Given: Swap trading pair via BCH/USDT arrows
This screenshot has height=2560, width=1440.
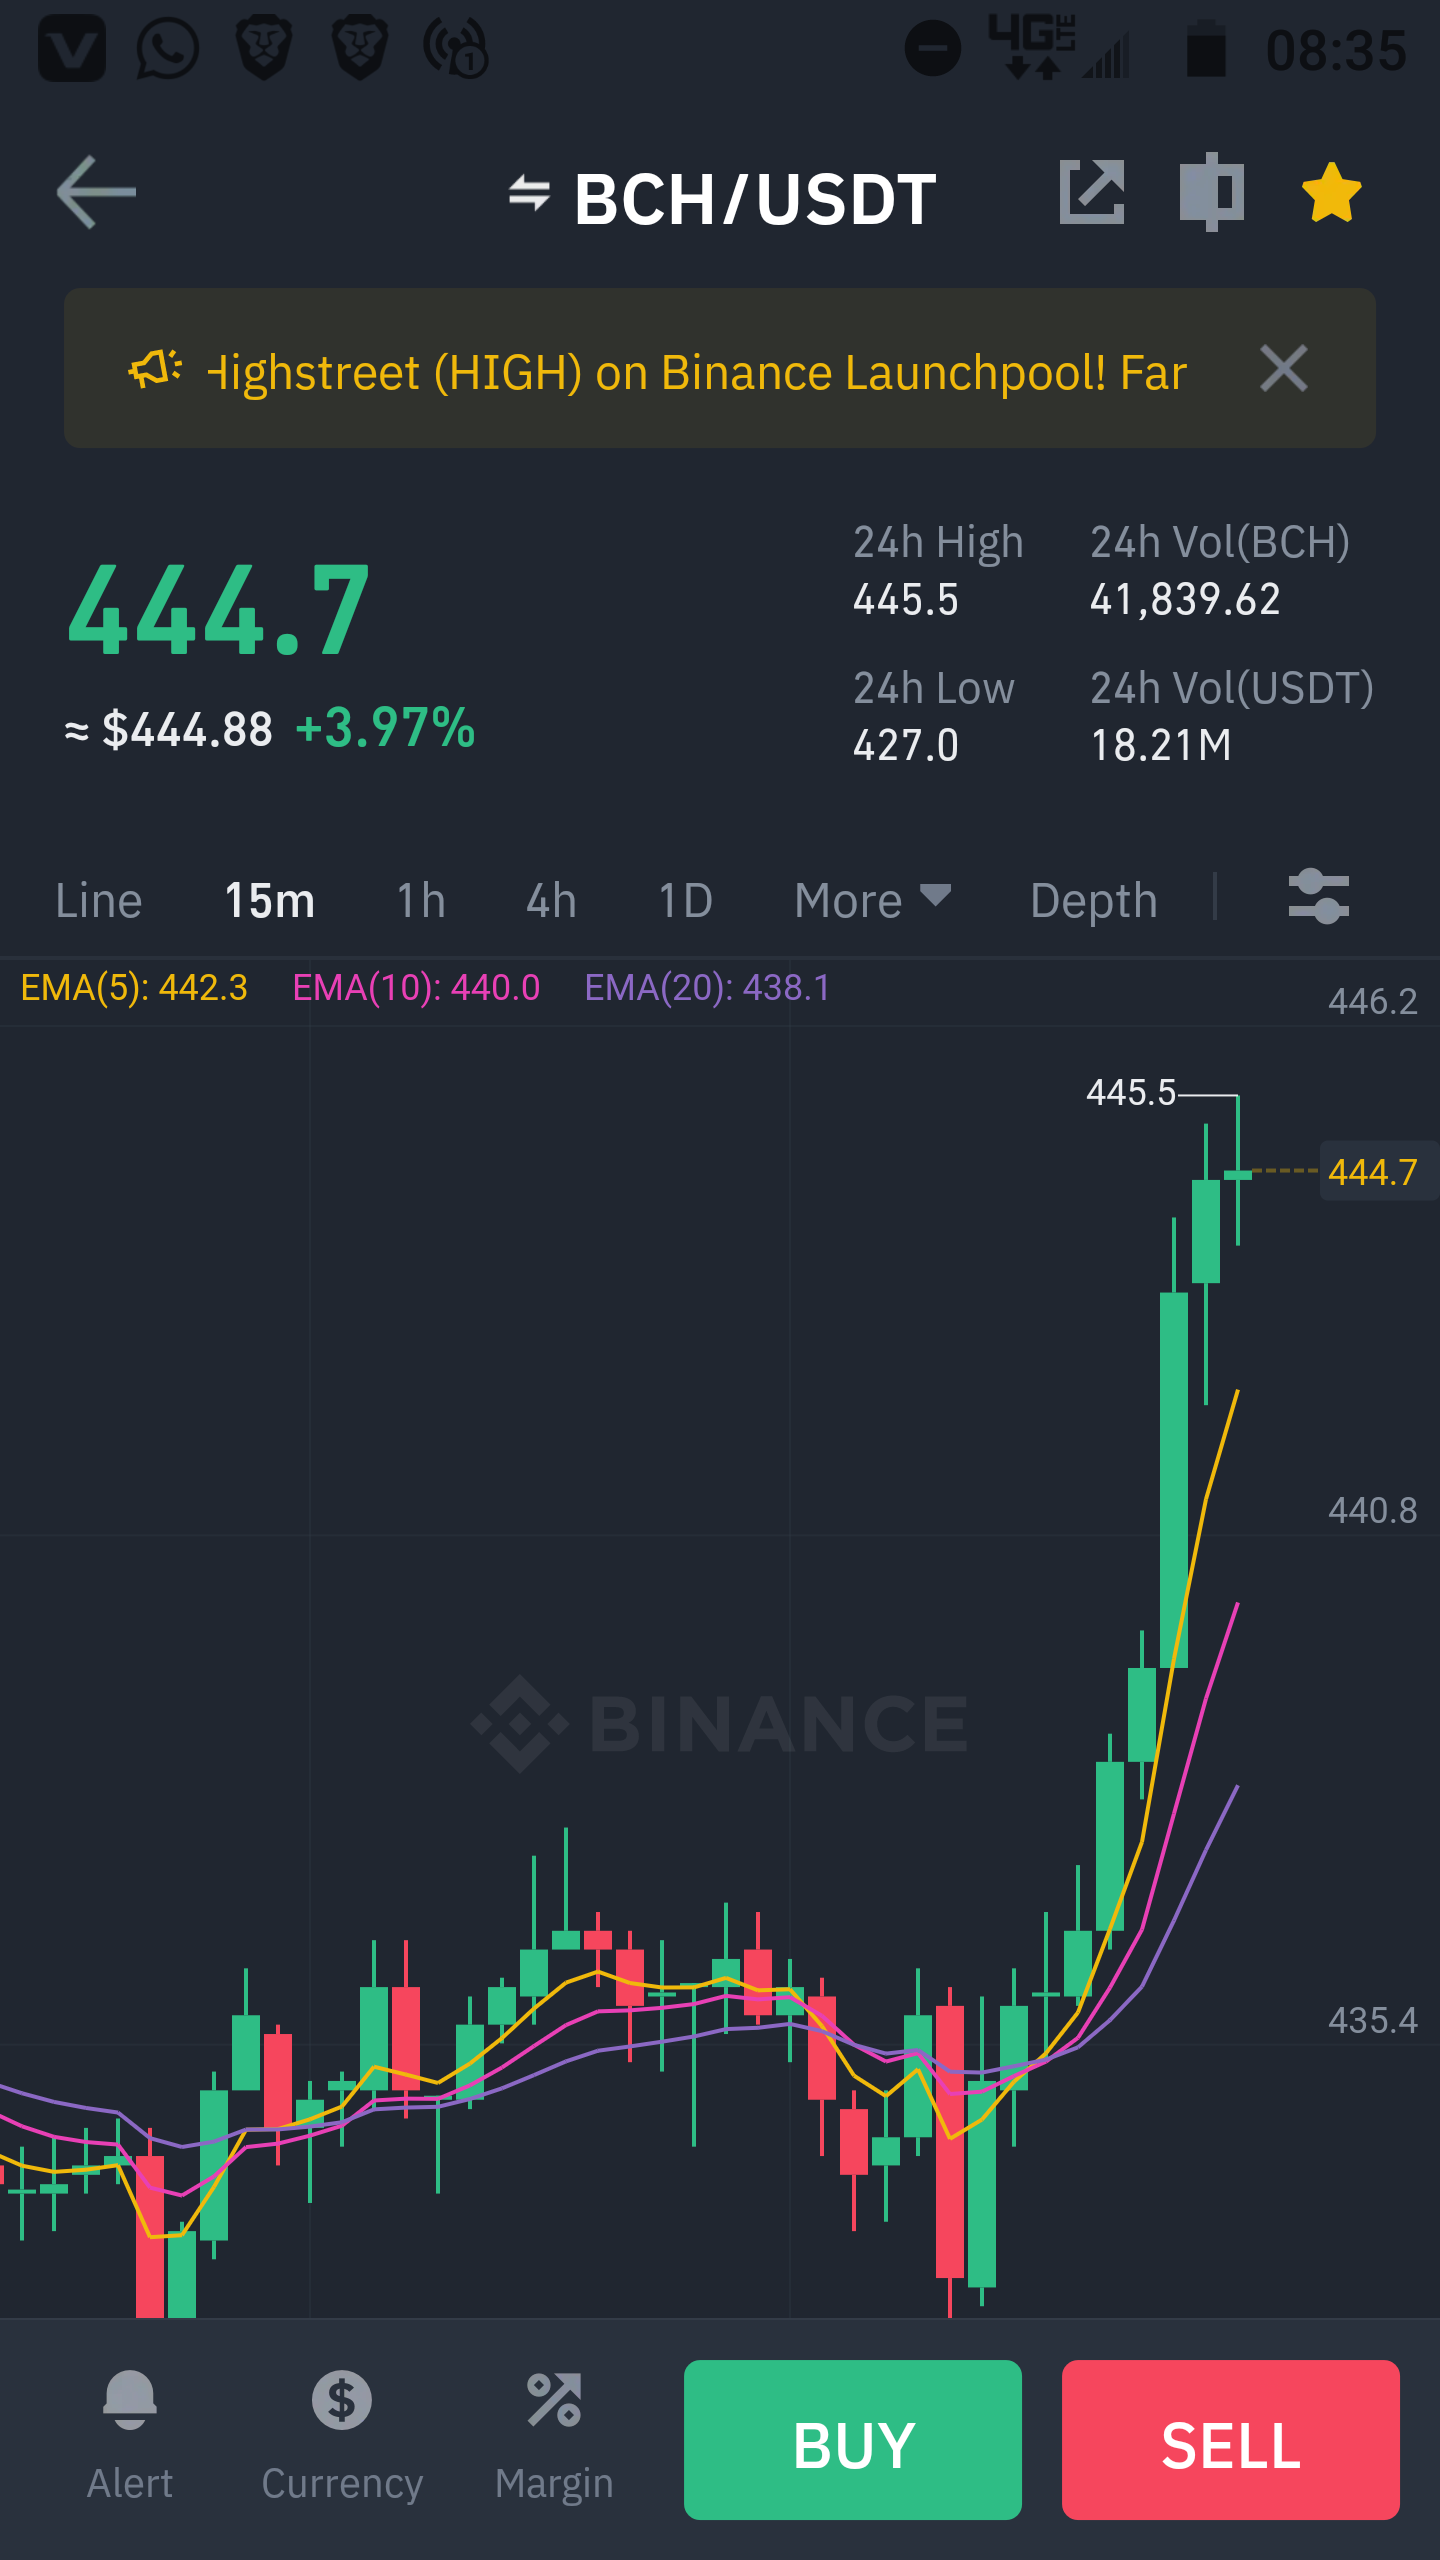Looking at the screenshot, I should pyautogui.click(x=529, y=193).
